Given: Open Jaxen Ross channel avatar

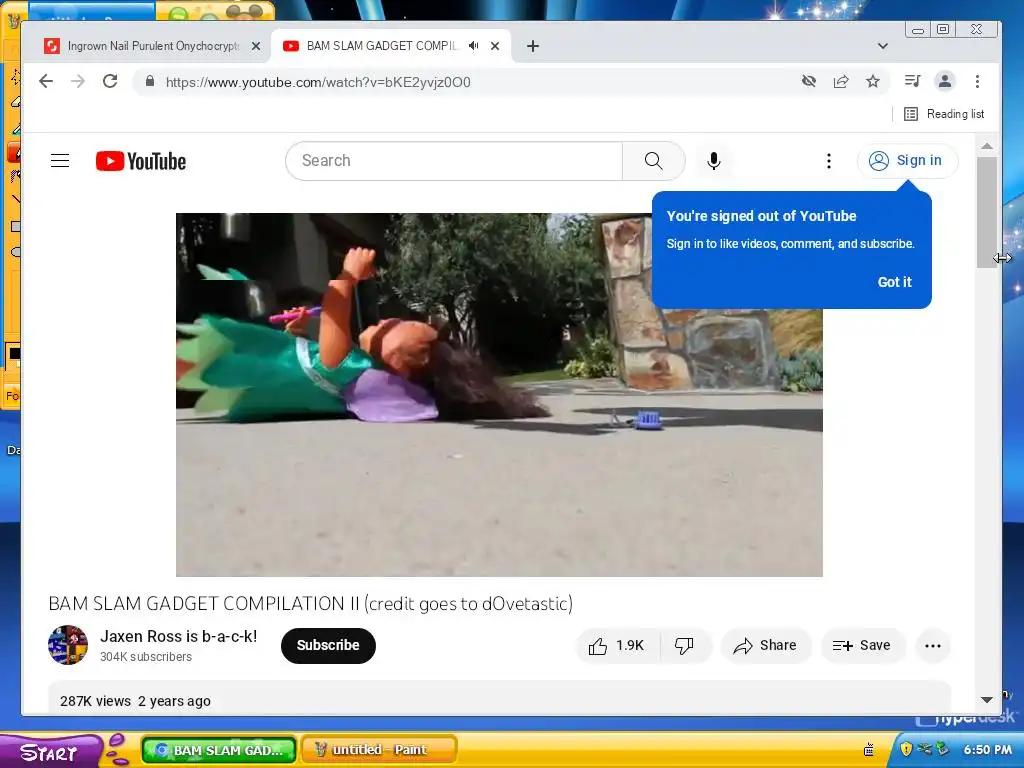Looking at the screenshot, I should point(68,645).
